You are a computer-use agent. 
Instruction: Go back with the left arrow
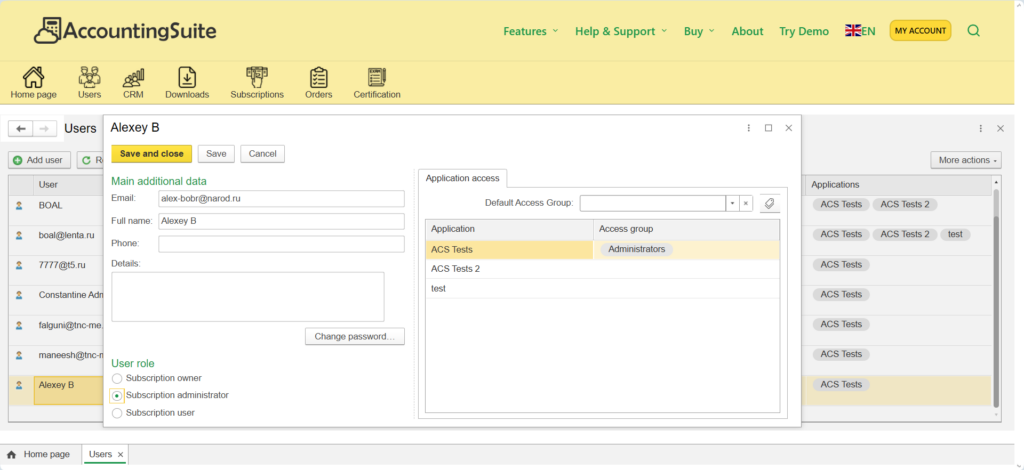21,129
